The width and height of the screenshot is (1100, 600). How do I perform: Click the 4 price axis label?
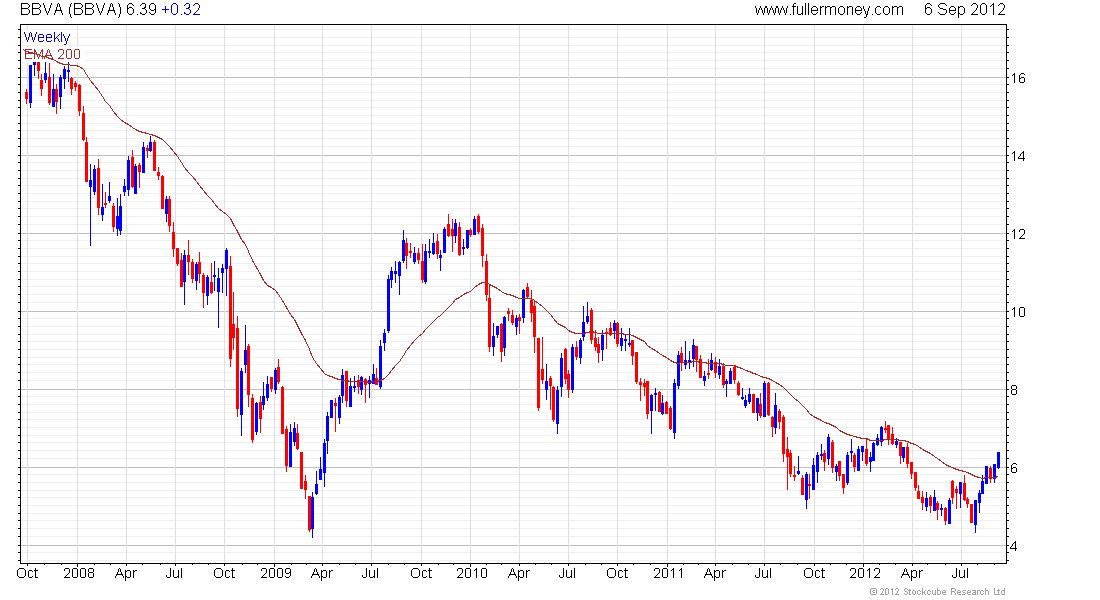(1014, 546)
